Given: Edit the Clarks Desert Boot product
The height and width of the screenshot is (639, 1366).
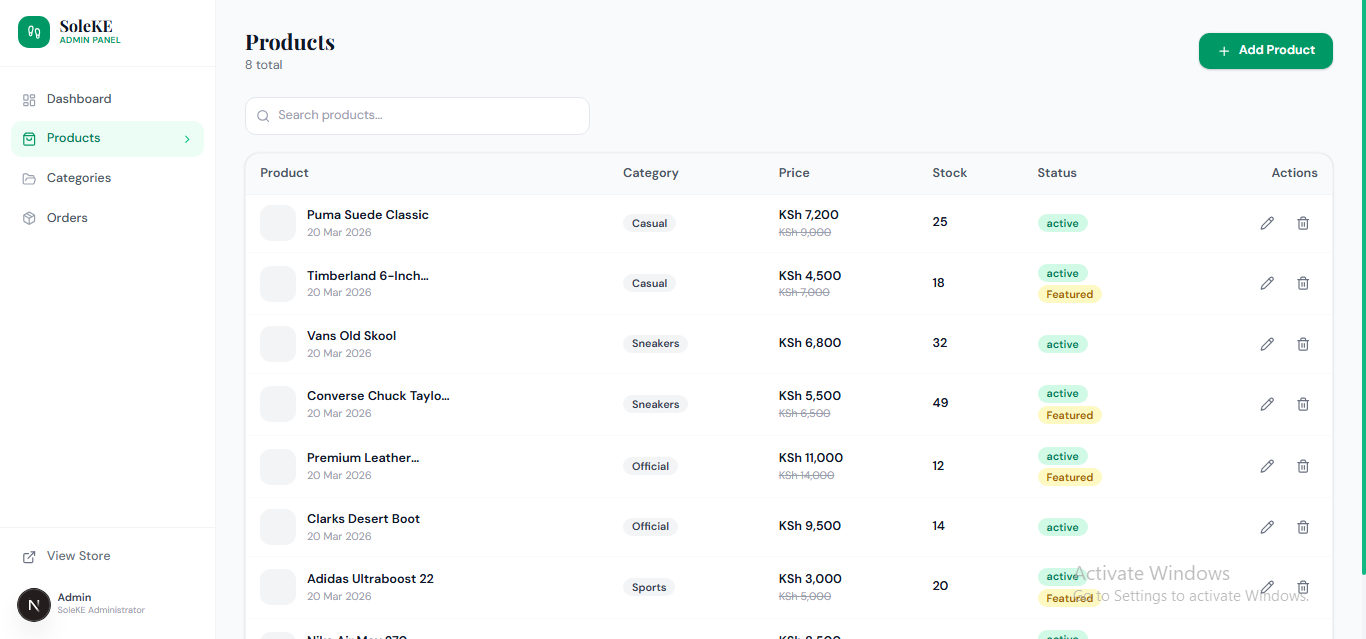Looking at the screenshot, I should click(1267, 527).
